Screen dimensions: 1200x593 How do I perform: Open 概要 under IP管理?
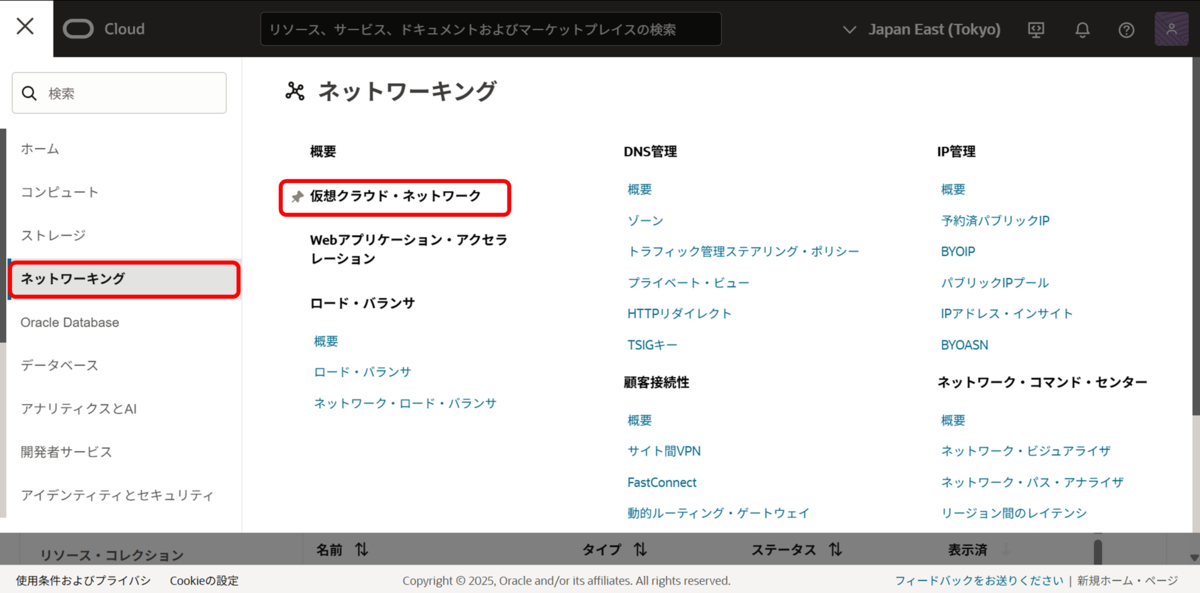953,189
